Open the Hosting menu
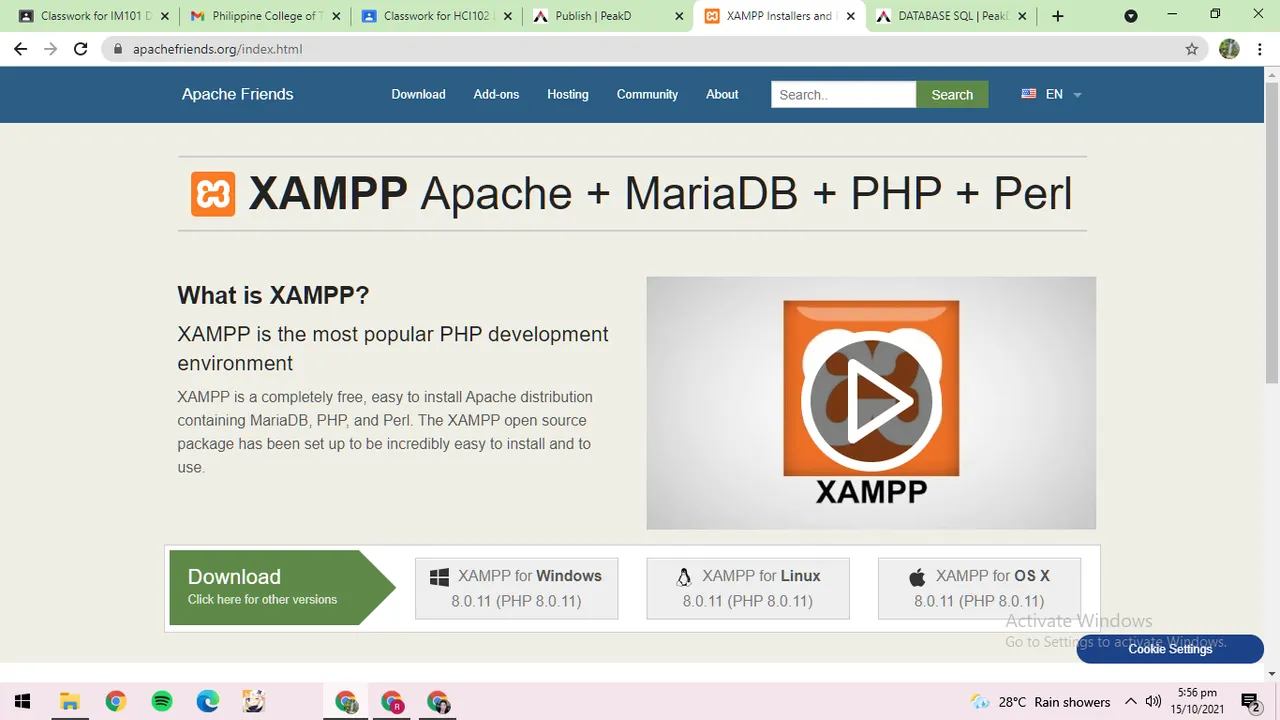 pos(567,94)
